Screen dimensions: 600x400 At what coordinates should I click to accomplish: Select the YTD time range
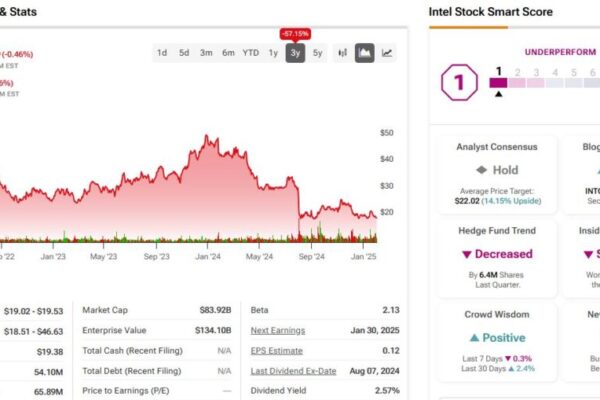coord(251,53)
